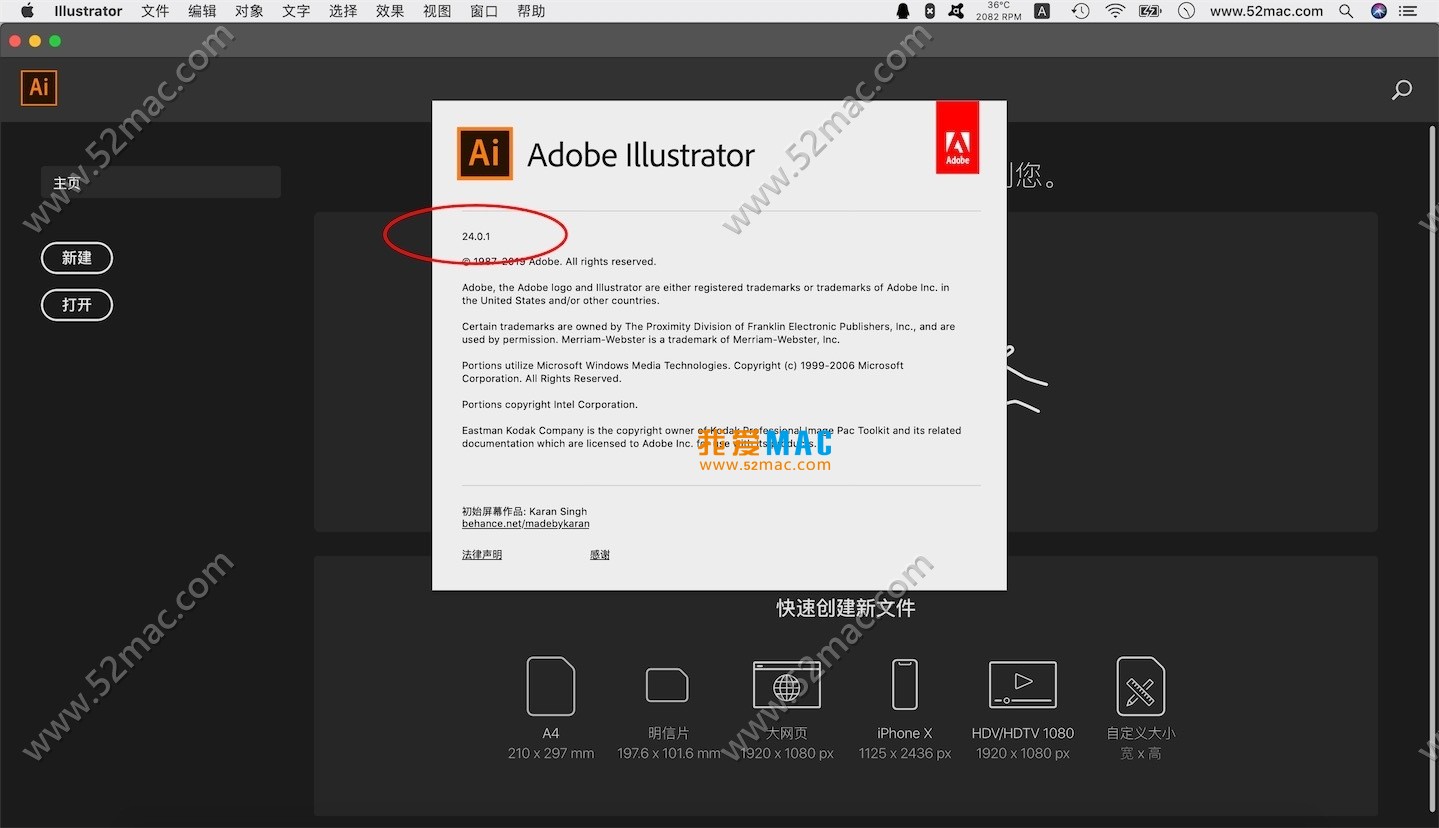This screenshot has width=1439, height=828.
Task: Click the Ai logo in the top-left corner
Action: tap(38, 88)
